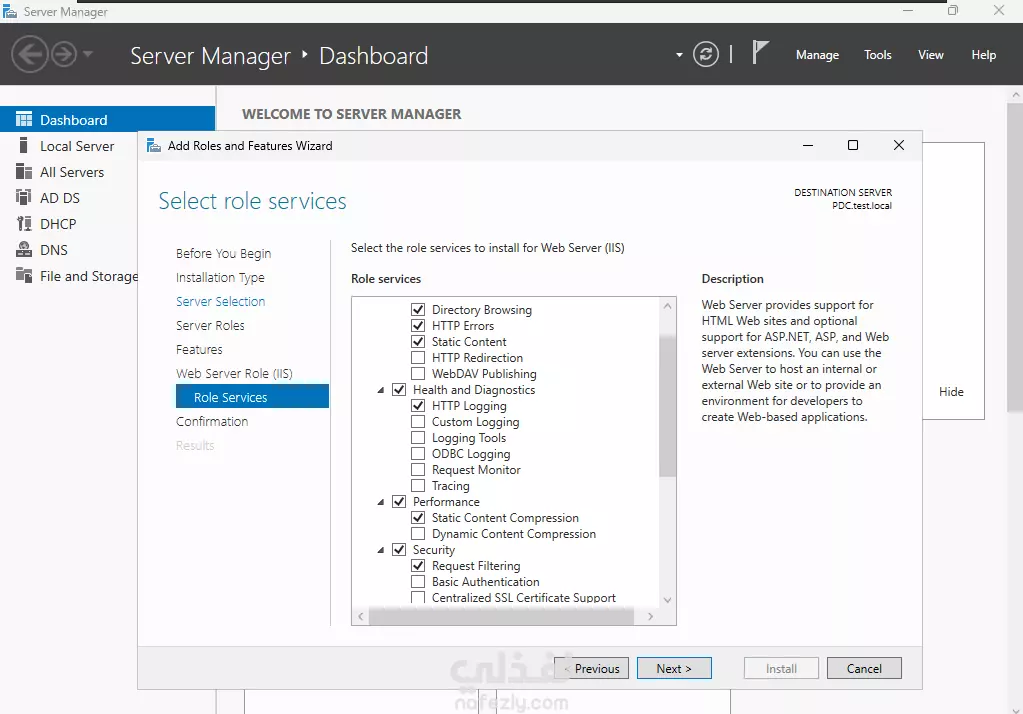This screenshot has height=714, width=1023.
Task: Enable Custom Logging checkbox
Action: [418, 422]
